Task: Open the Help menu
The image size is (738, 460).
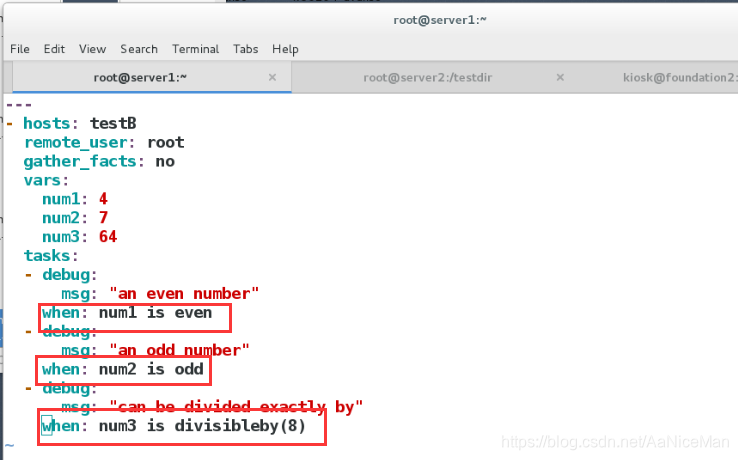Action: [285, 49]
